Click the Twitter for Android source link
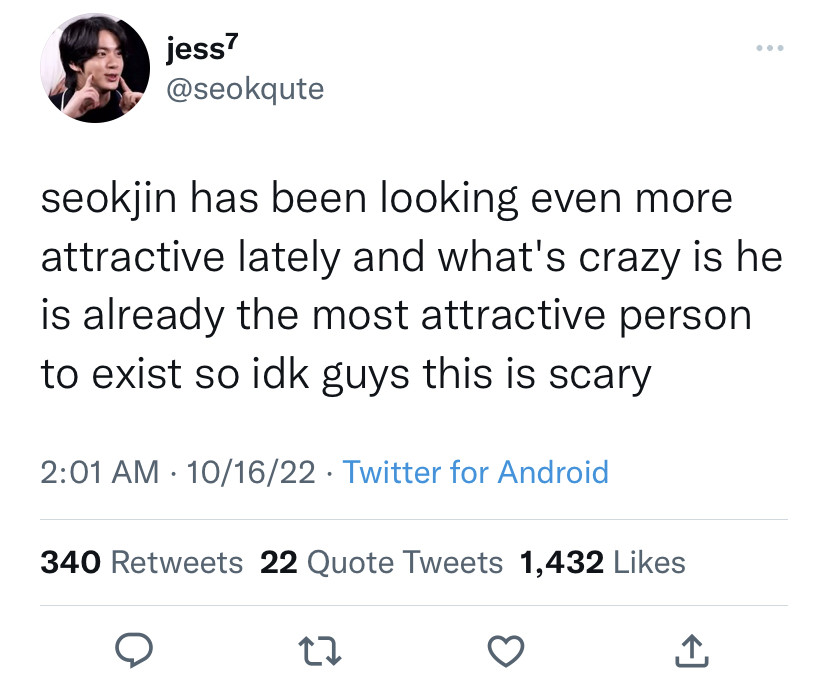The height and width of the screenshot is (677, 828). (475, 472)
